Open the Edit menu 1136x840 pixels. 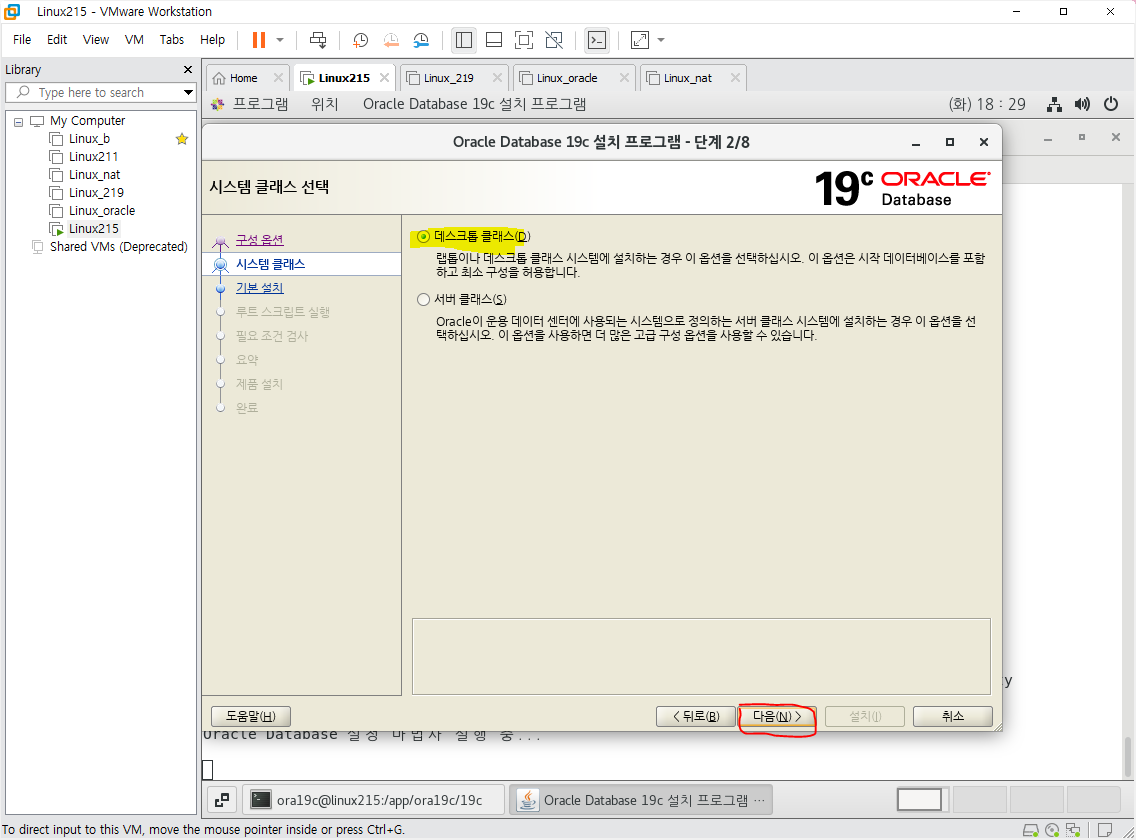click(x=57, y=40)
